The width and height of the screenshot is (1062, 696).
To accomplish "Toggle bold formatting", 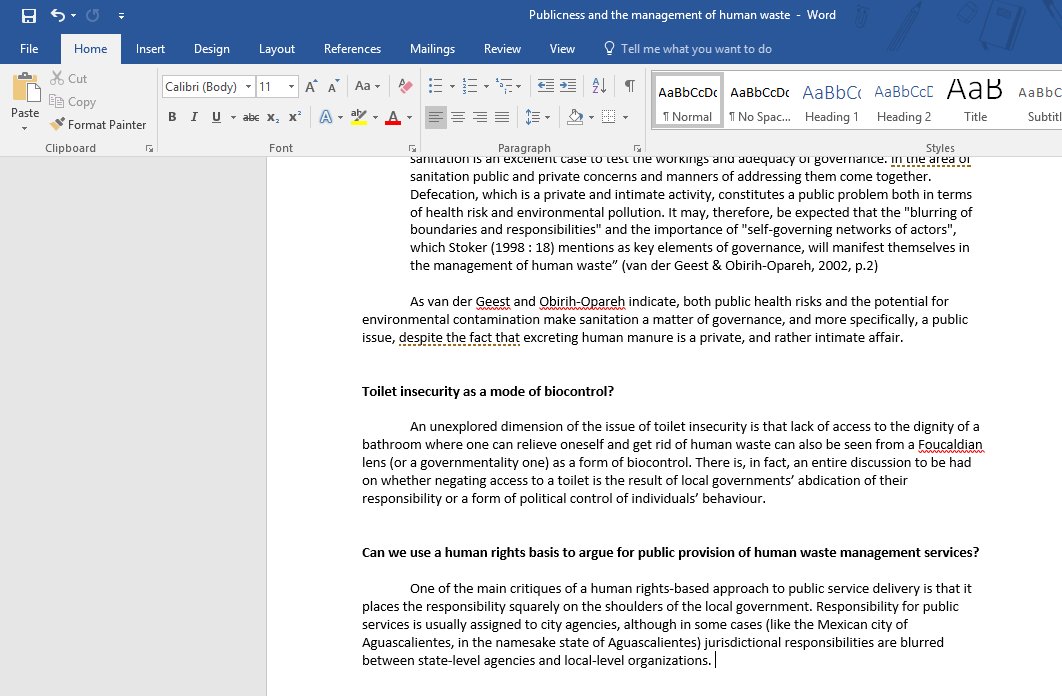I will (x=172, y=117).
